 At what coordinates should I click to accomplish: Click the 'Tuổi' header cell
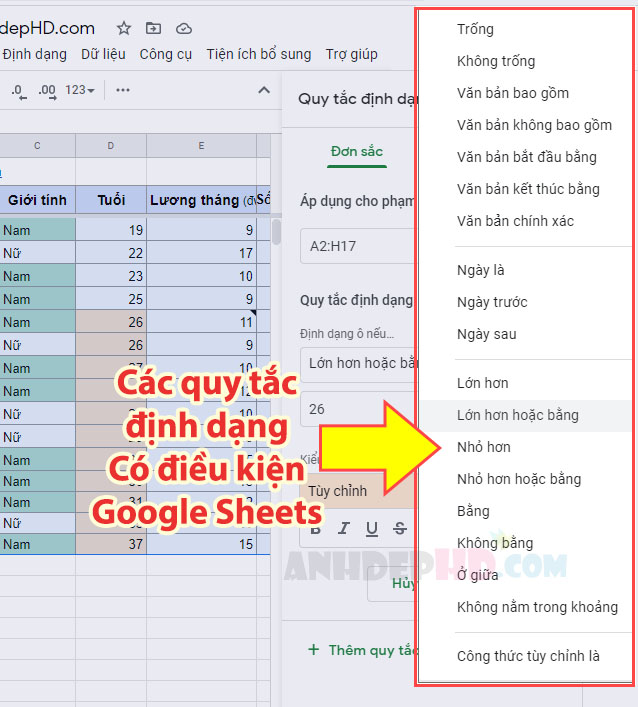(x=111, y=200)
